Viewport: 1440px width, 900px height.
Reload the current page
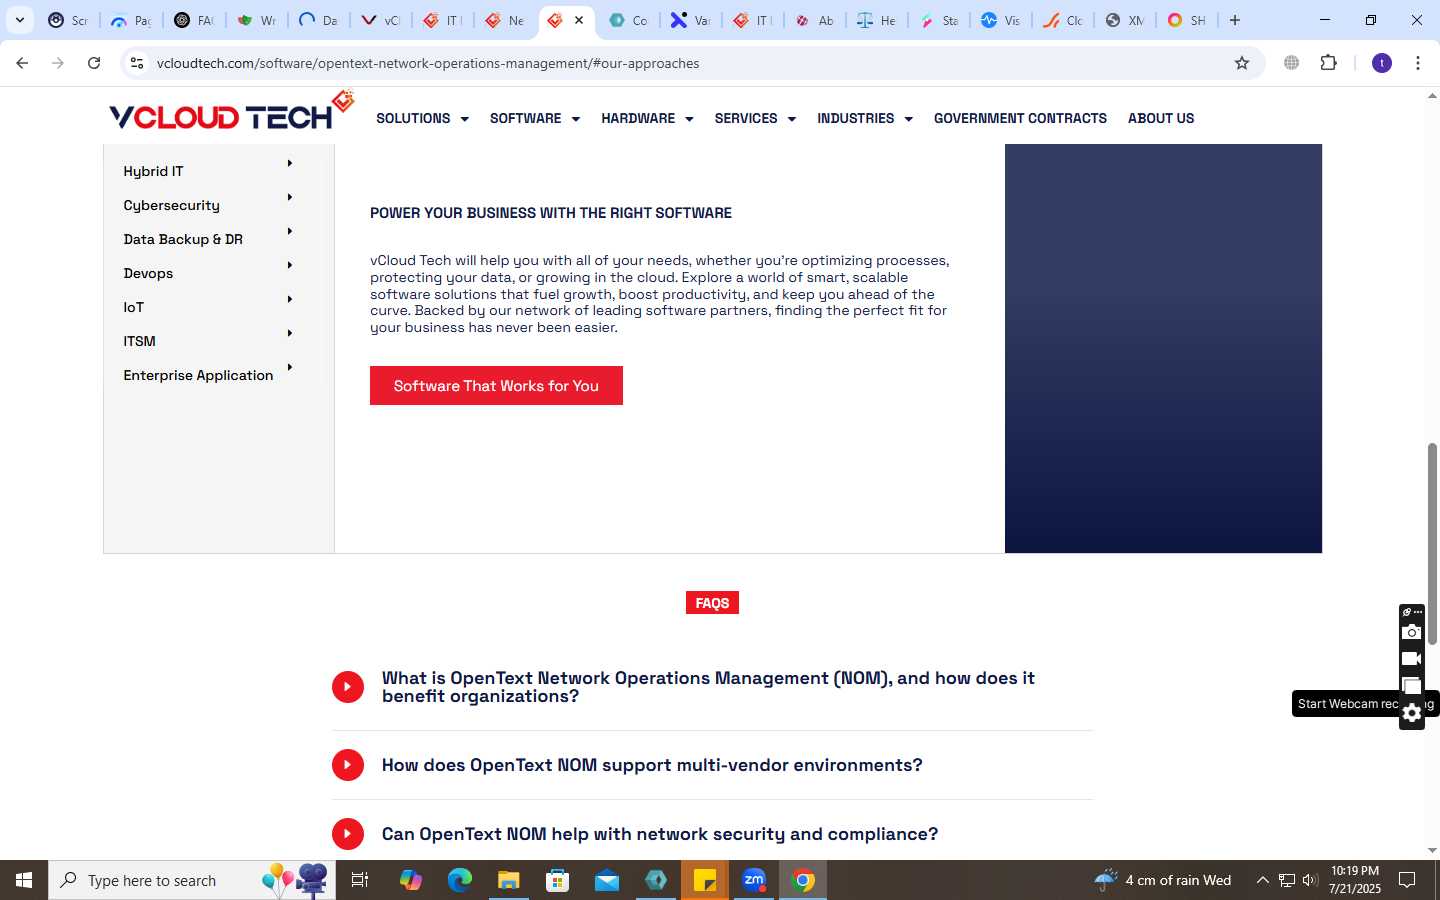coord(94,63)
